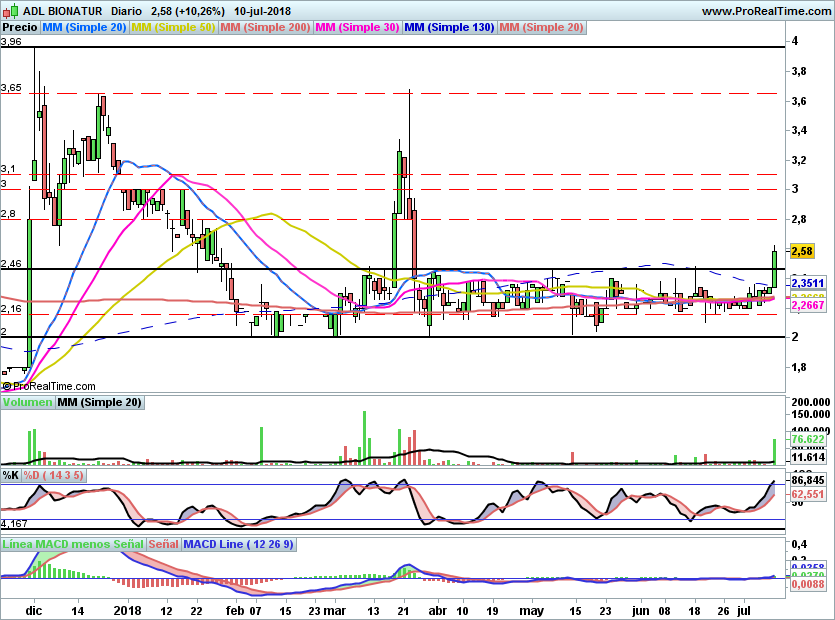Viewport: 835px width, 620px height.
Task: Toggle the yellow MM (Simple 50) legend
Action: pos(173,27)
